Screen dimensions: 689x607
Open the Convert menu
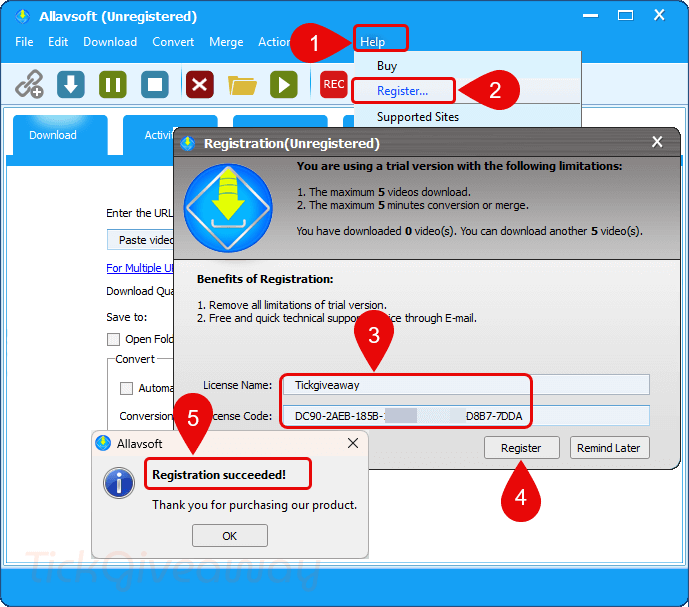[173, 42]
